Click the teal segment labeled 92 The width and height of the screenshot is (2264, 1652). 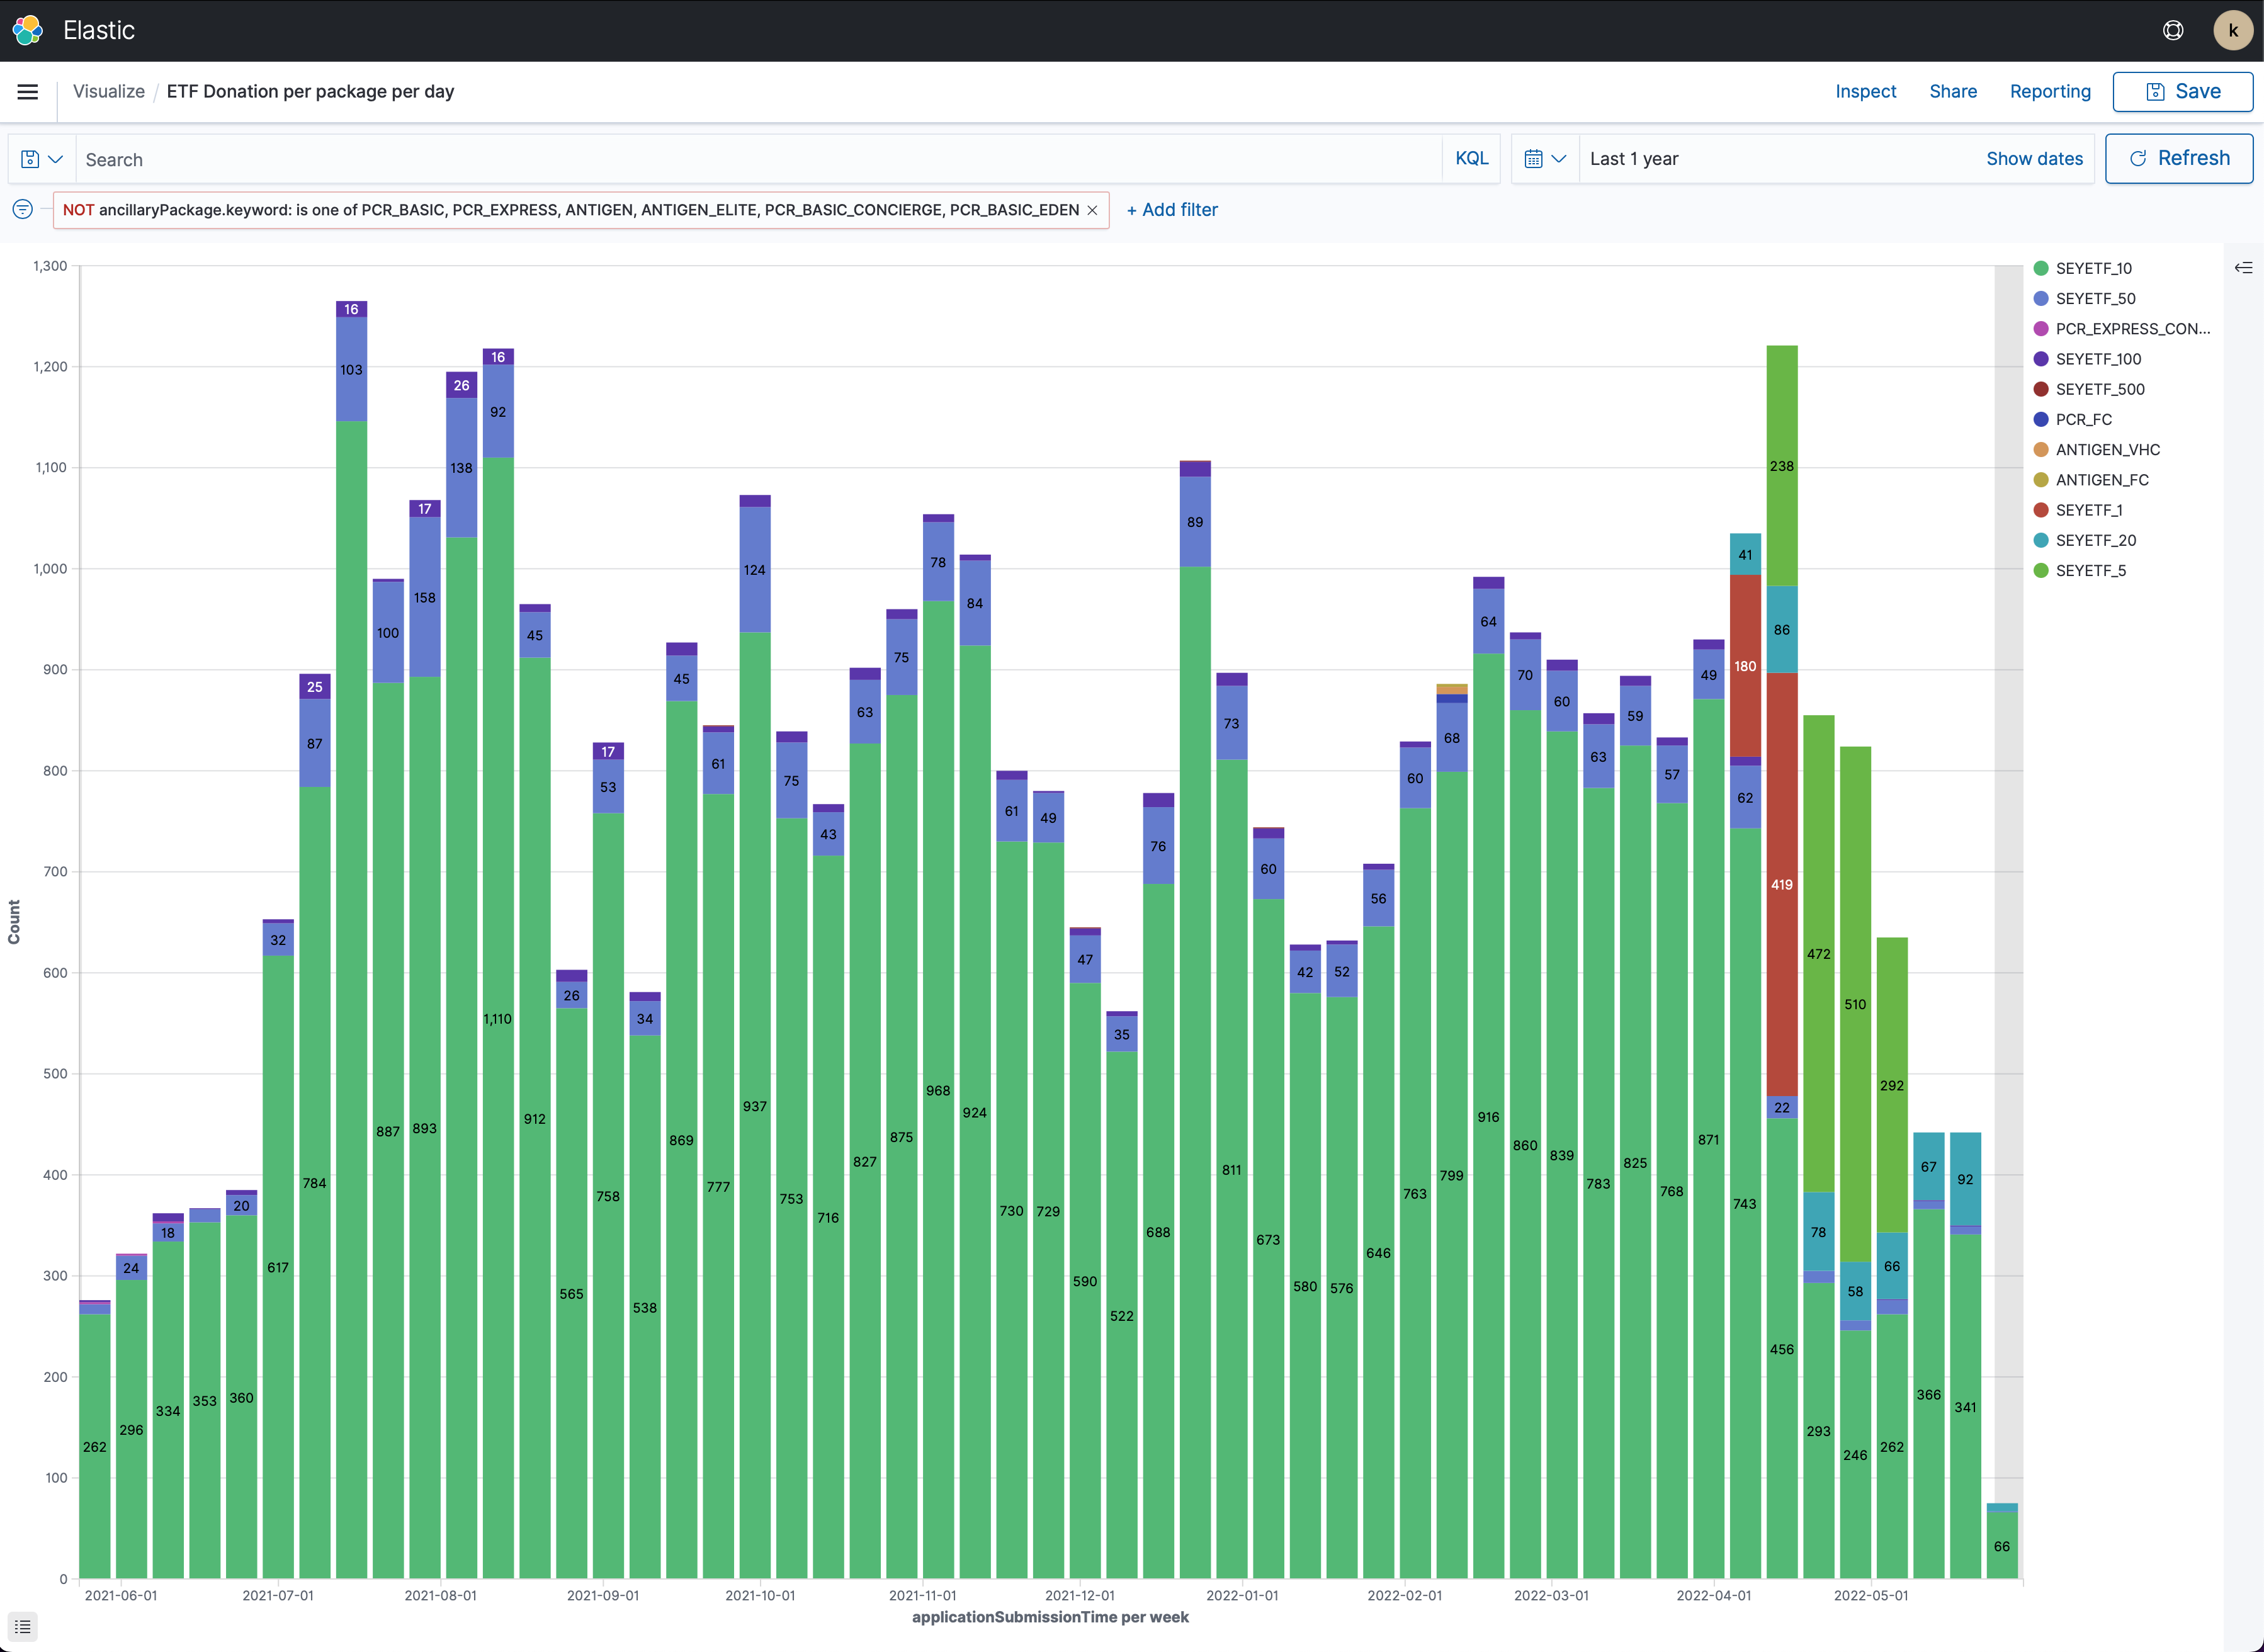pyautogui.click(x=1965, y=1179)
